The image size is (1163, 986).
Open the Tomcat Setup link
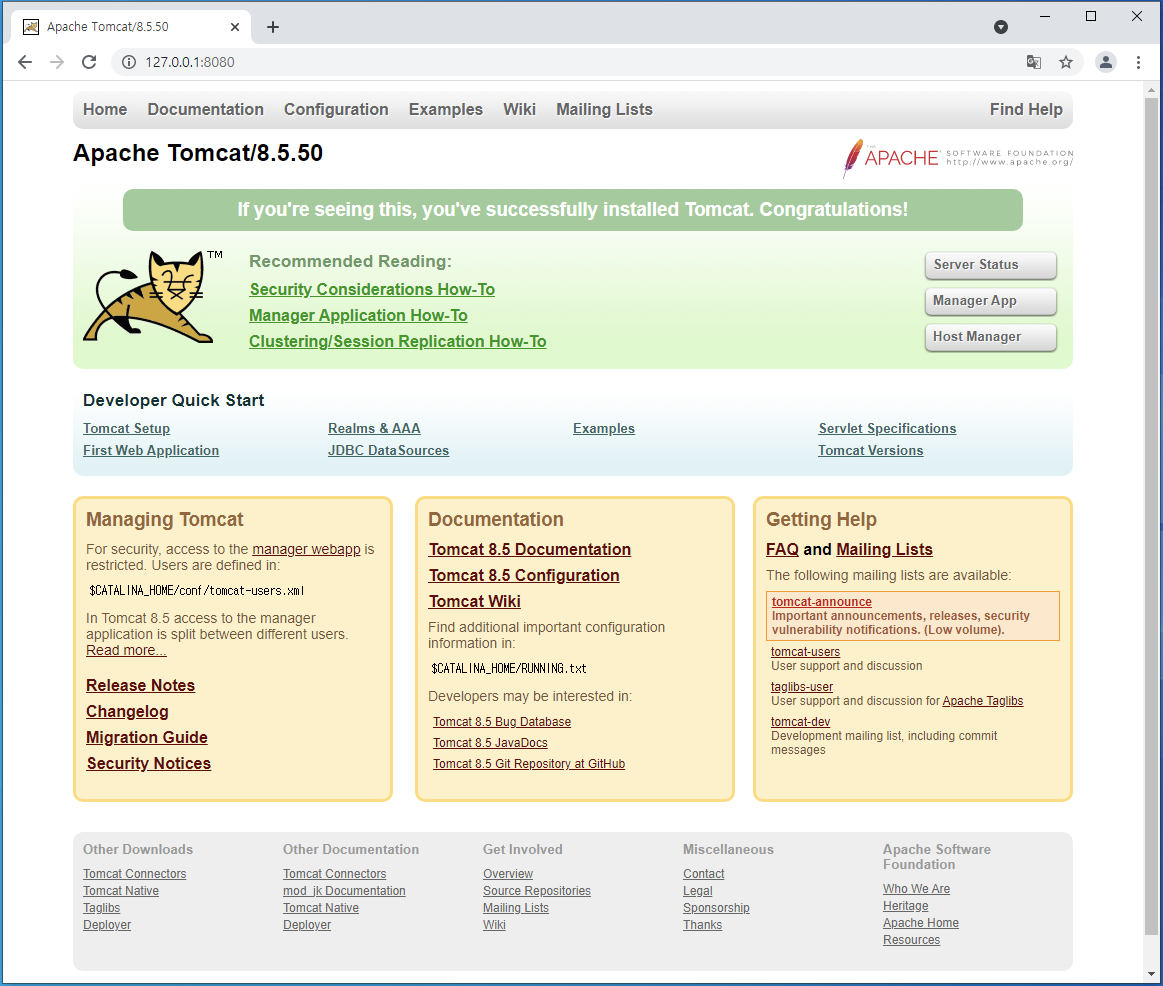(x=126, y=429)
